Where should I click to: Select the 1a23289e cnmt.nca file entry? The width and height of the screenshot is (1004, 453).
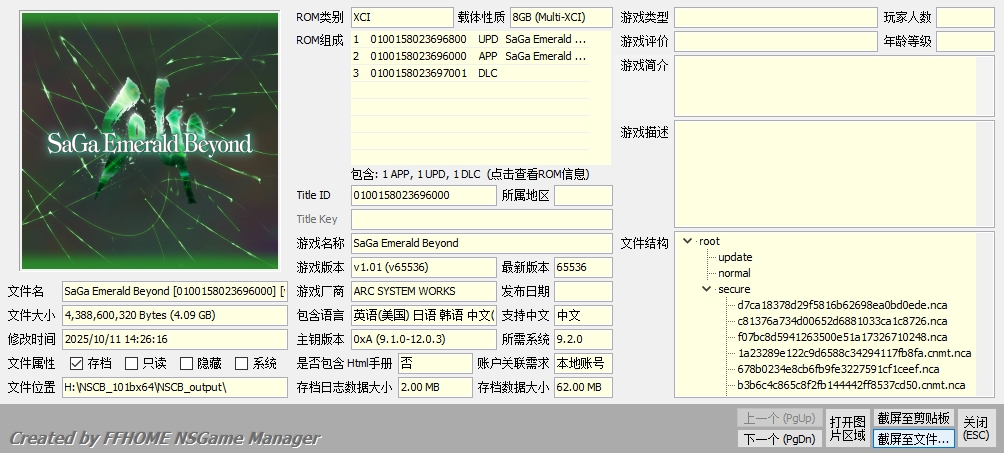pyautogui.click(x=853, y=353)
